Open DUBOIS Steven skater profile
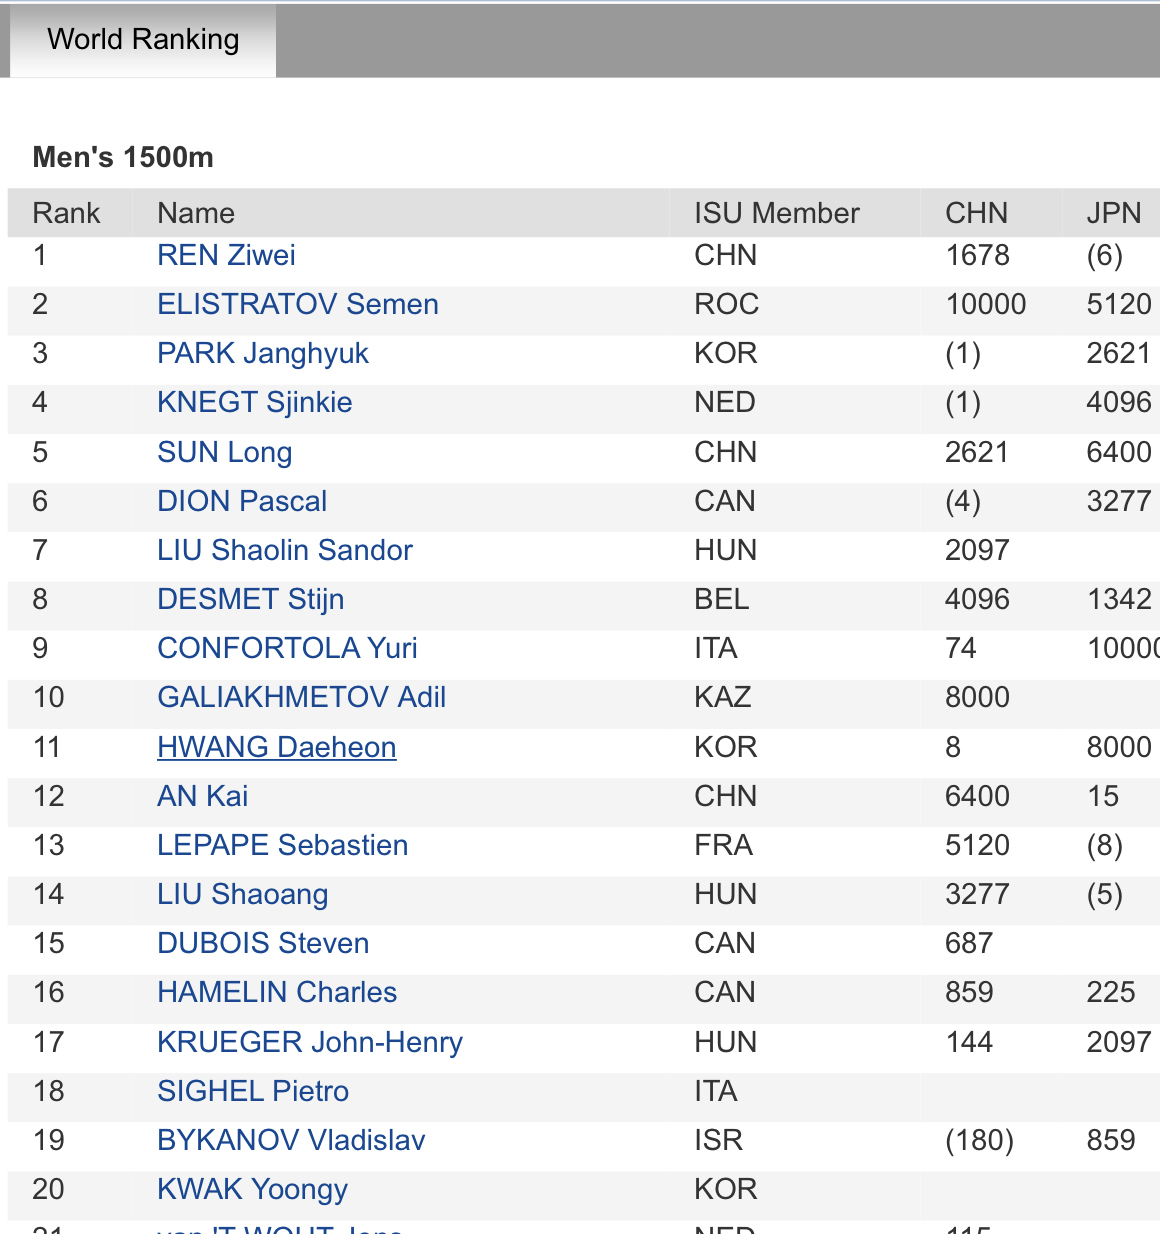 click(x=263, y=943)
